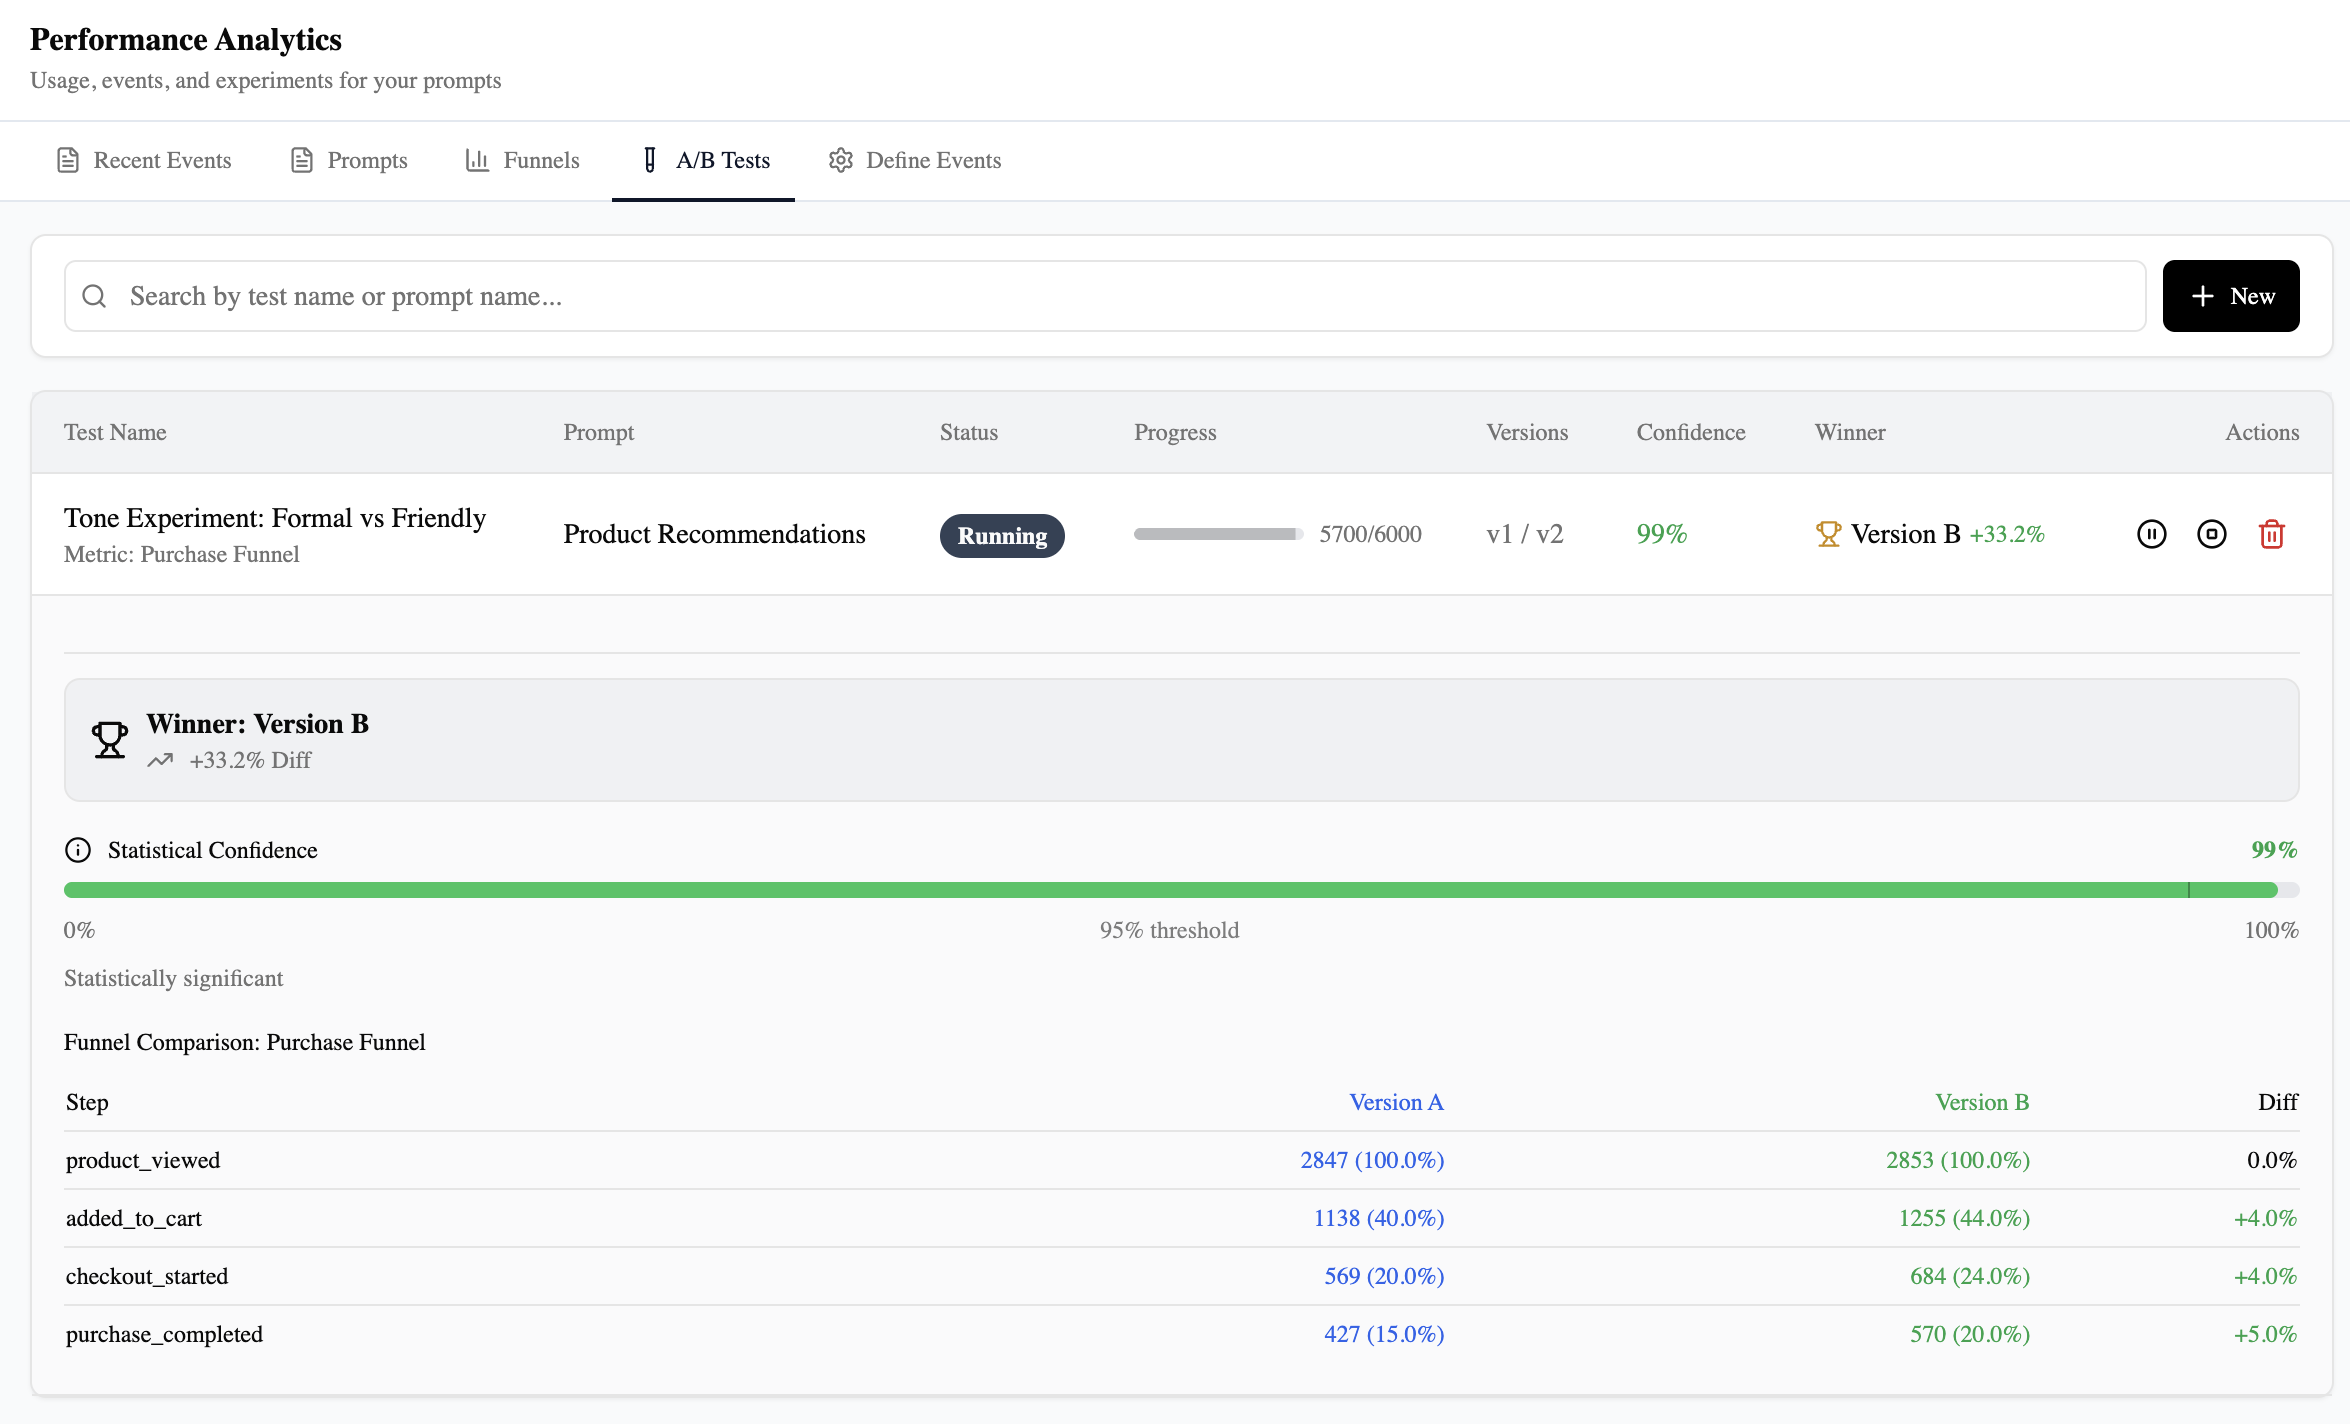Click the trophy in the Winner: Version B banner
This screenshot has width=2350, height=1424.
[x=110, y=739]
